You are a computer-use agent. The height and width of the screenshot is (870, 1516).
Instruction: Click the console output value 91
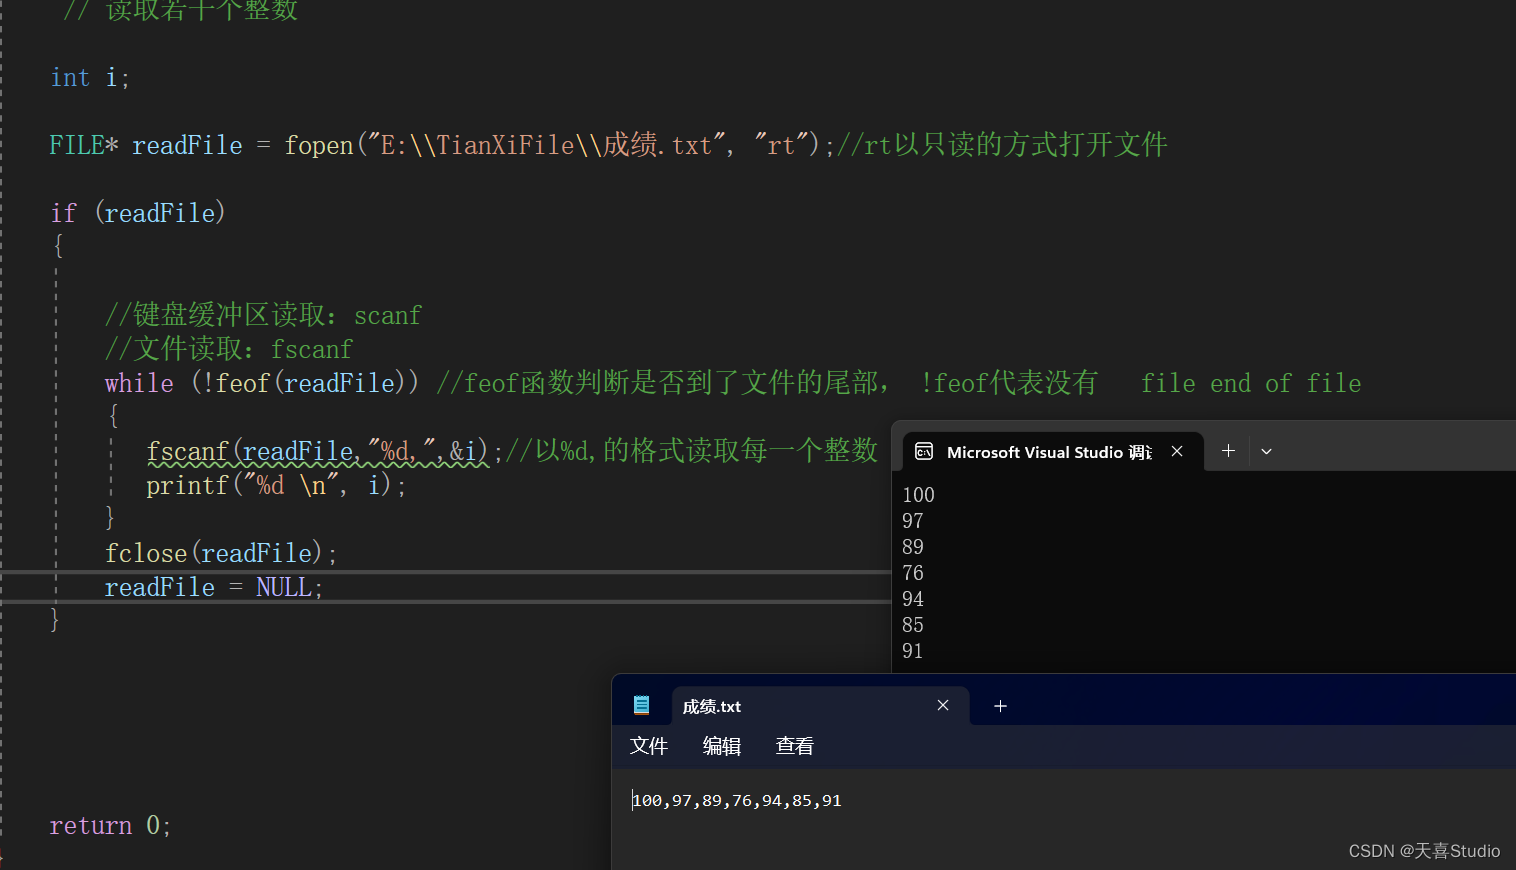(x=913, y=651)
